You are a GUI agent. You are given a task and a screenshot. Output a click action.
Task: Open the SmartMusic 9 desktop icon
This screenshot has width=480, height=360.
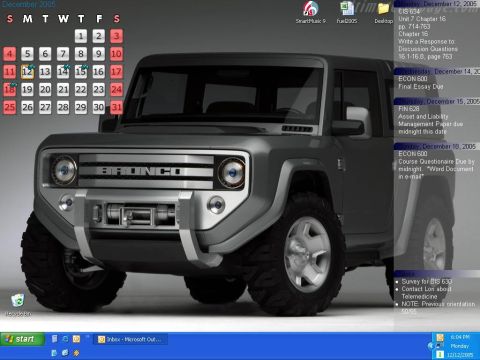click(x=310, y=12)
